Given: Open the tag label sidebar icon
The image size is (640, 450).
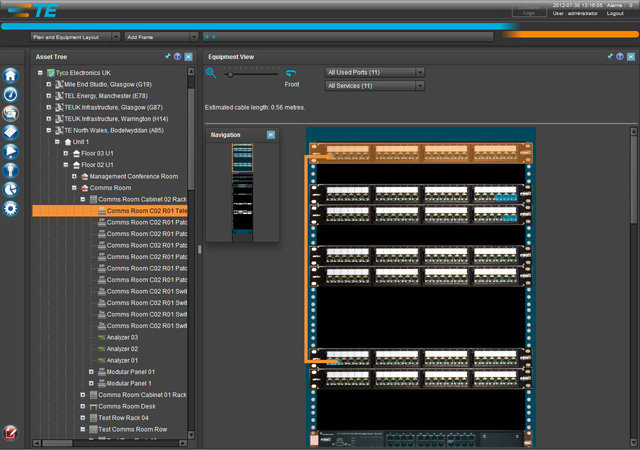Looking at the screenshot, I should click(x=11, y=132).
